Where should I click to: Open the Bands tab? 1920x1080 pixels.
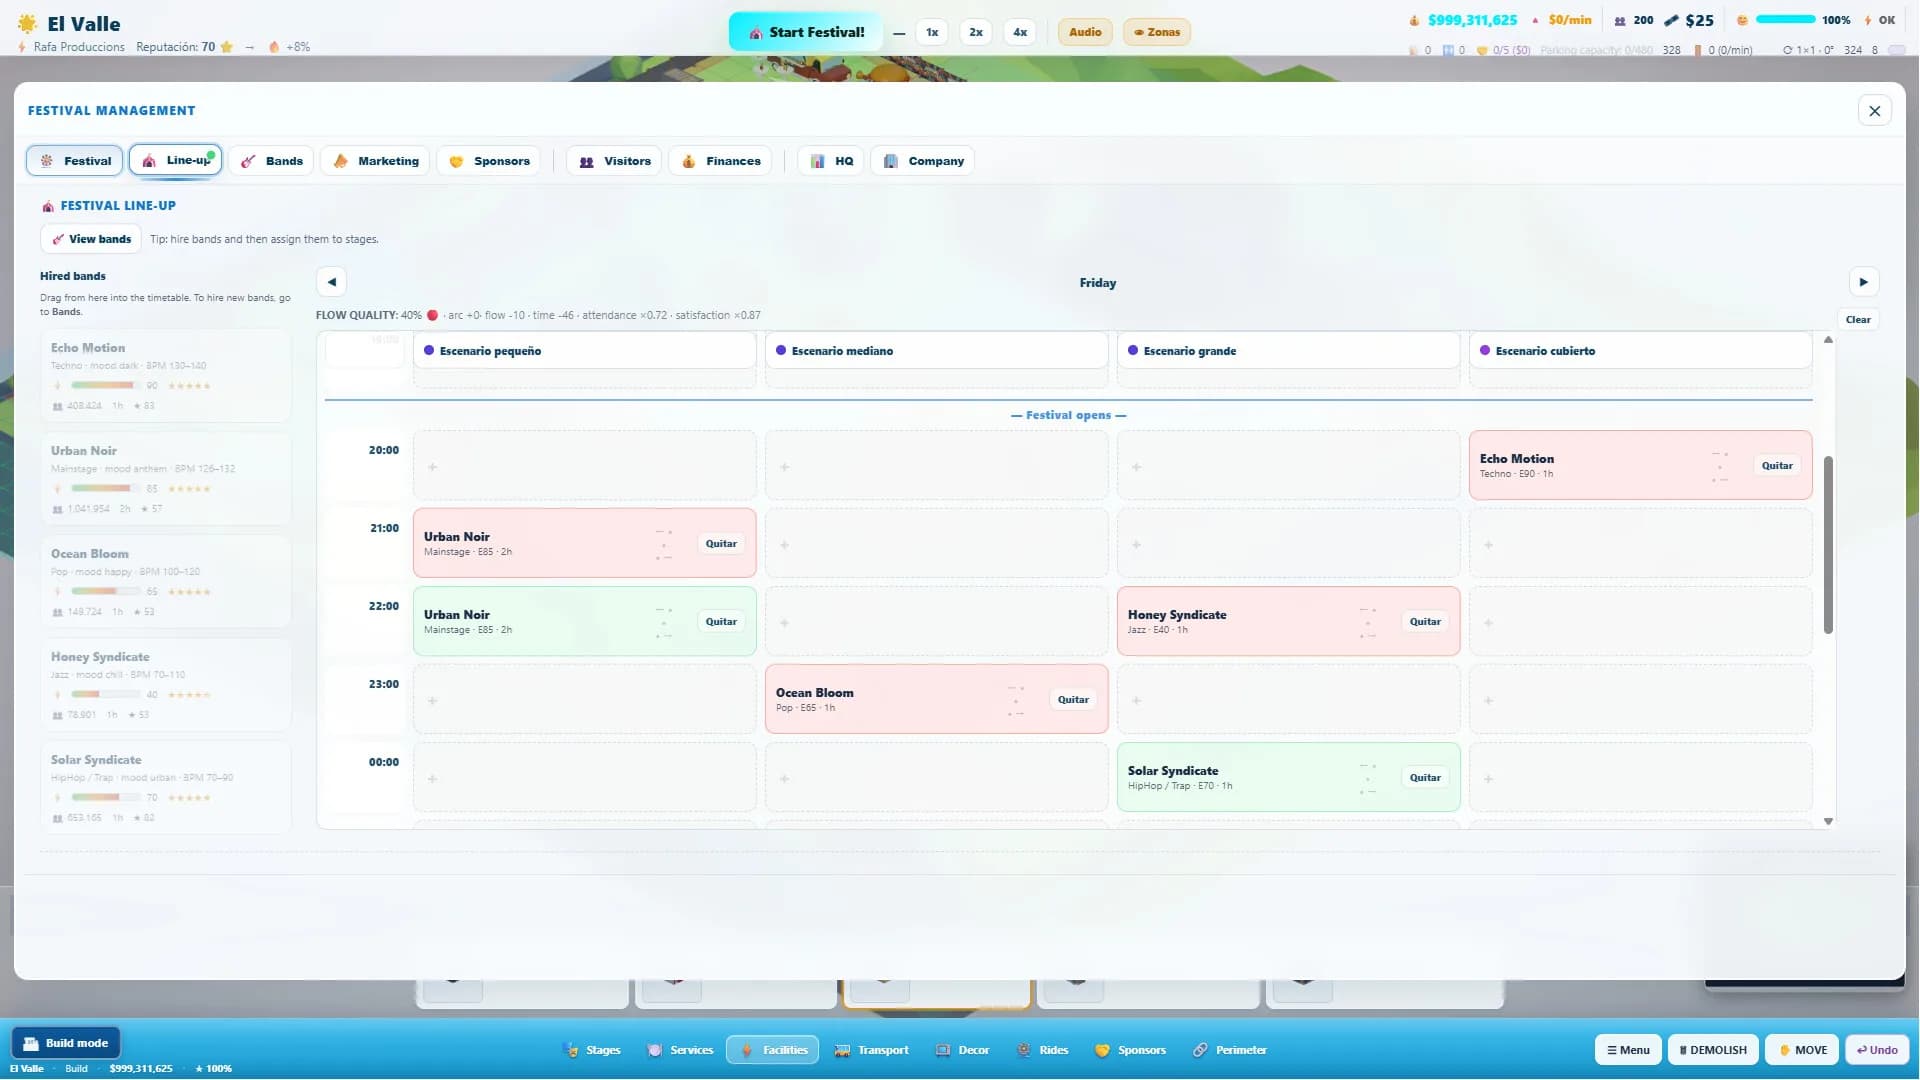click(272, 161)
